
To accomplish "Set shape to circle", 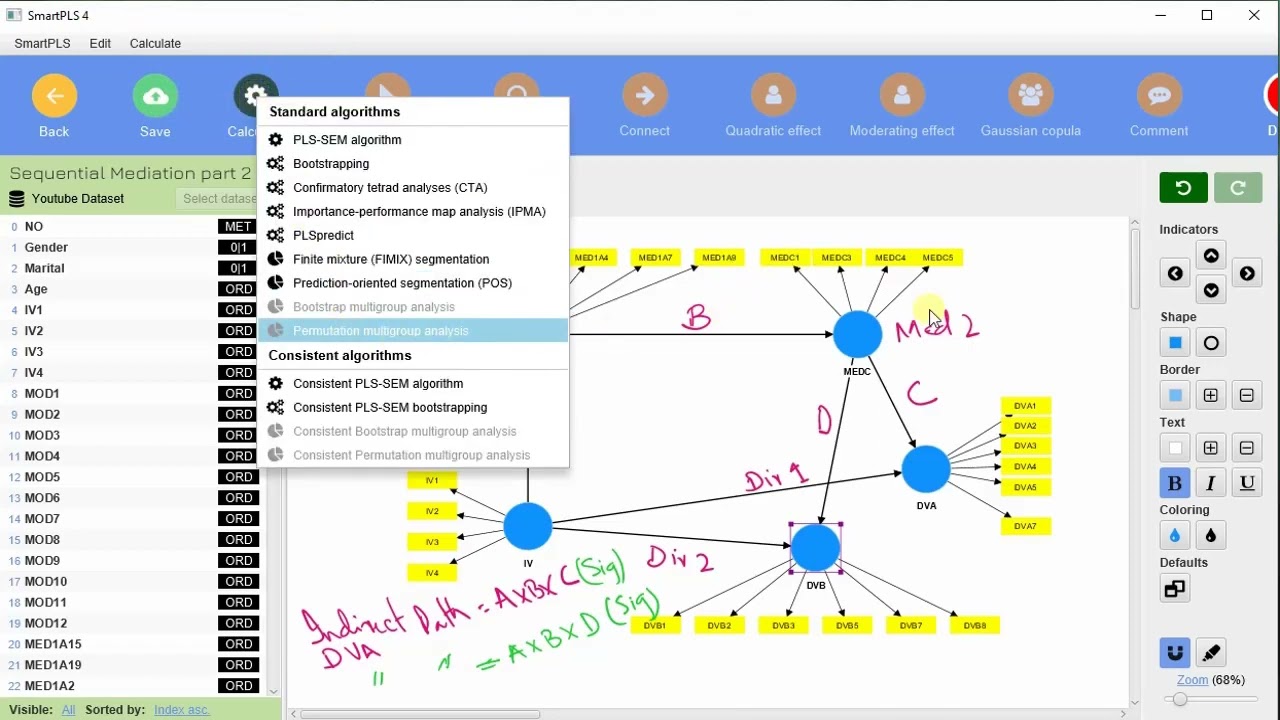I will pos(1211,343).
